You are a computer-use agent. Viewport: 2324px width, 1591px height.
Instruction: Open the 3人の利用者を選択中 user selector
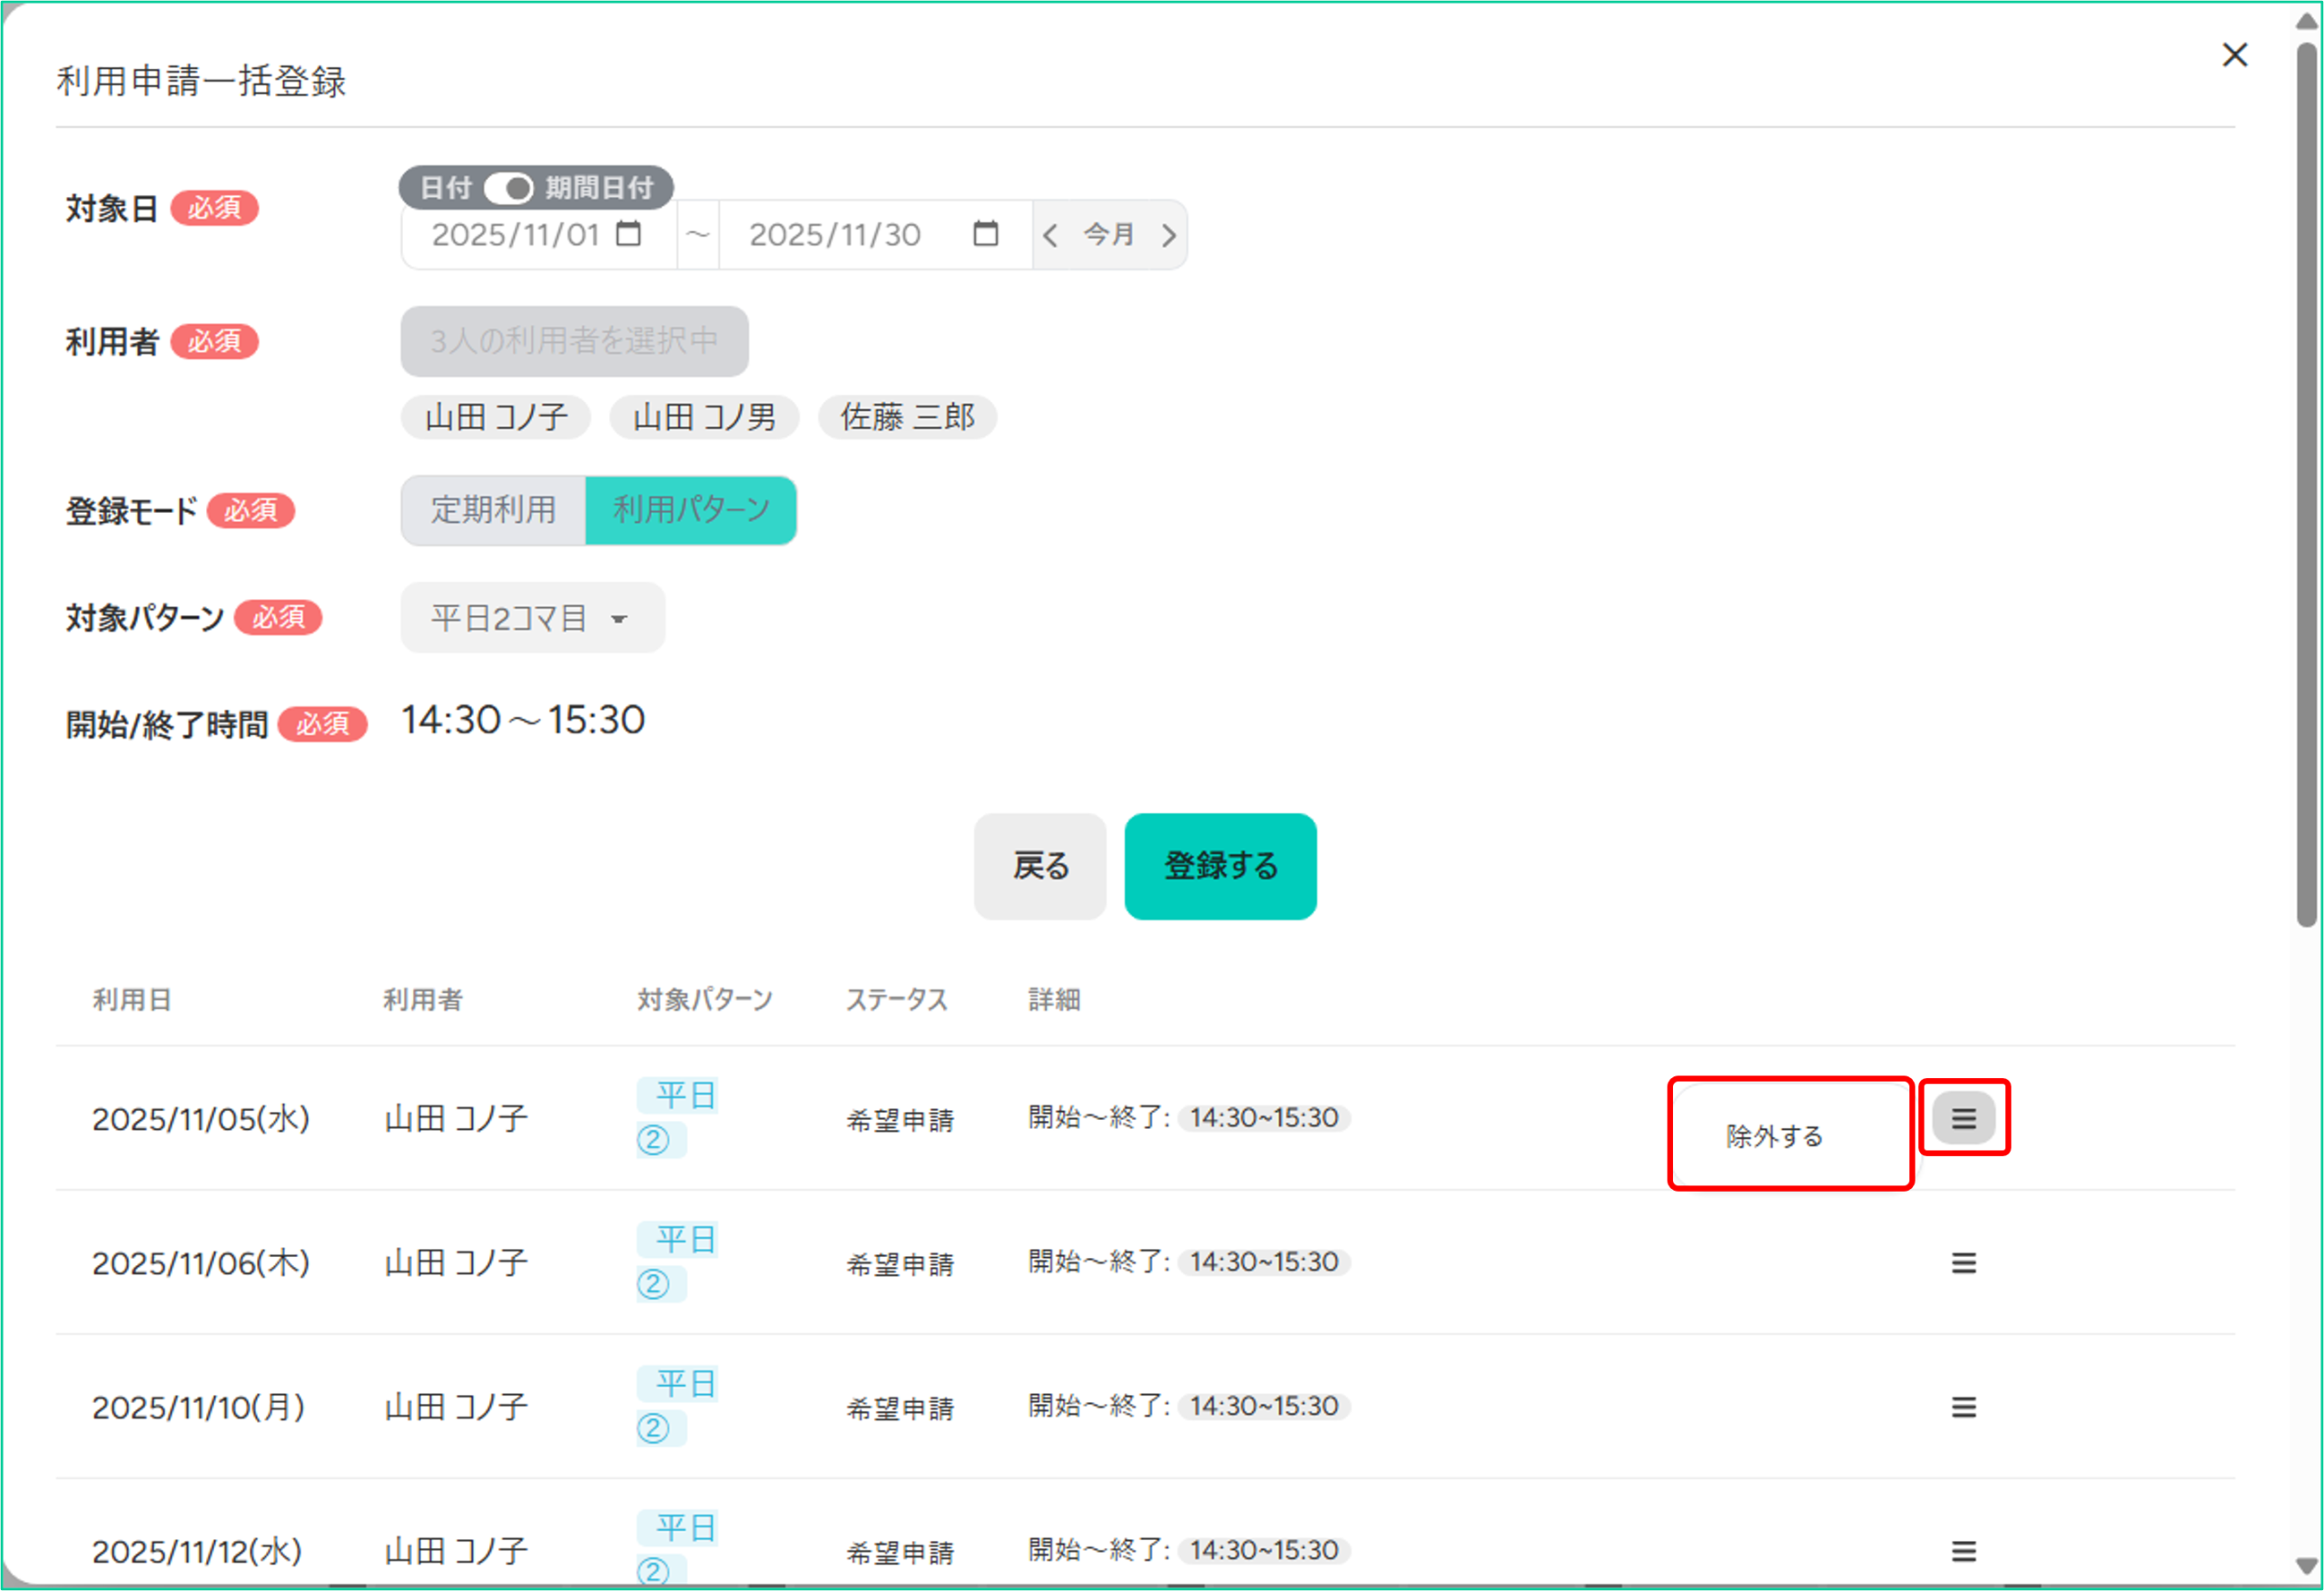[574, 341]
